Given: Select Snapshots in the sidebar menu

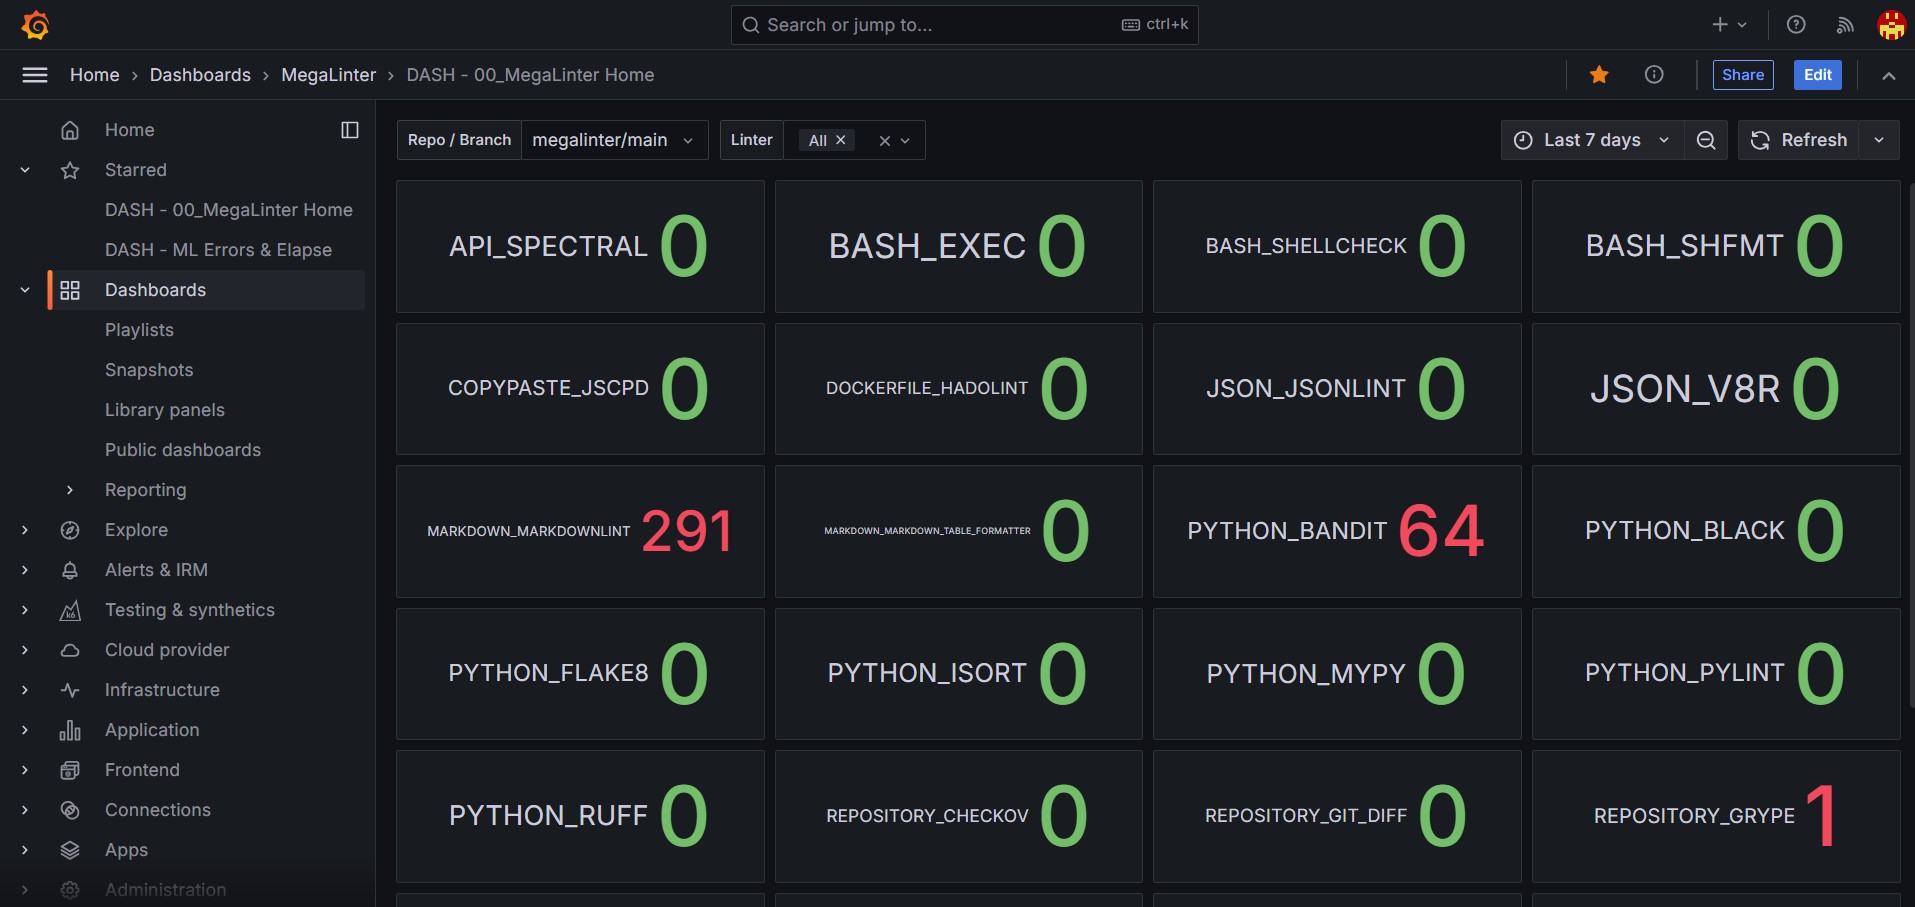Looking at the screenshot, I should tap(149, 370).
